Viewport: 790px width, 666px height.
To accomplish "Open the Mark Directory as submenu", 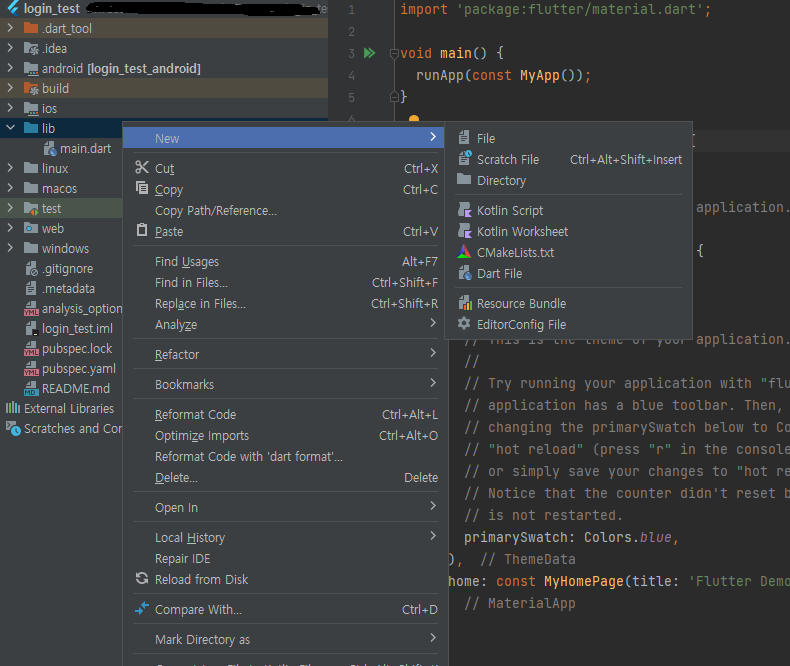I will pyautogui.click(x=285, y=639).
